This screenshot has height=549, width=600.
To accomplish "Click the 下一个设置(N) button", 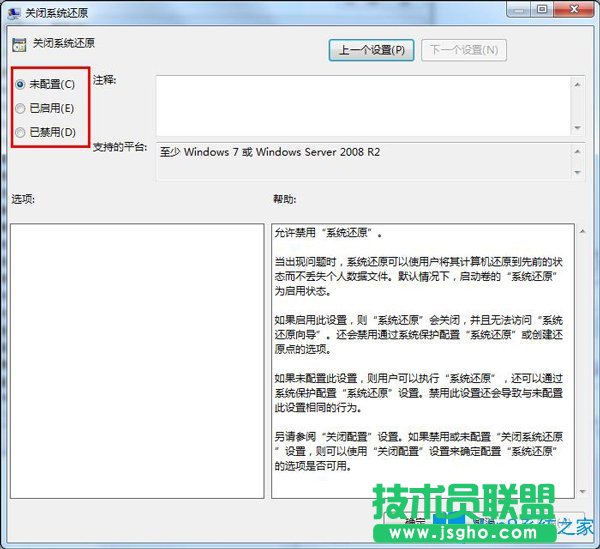I will tap(464, 50).
